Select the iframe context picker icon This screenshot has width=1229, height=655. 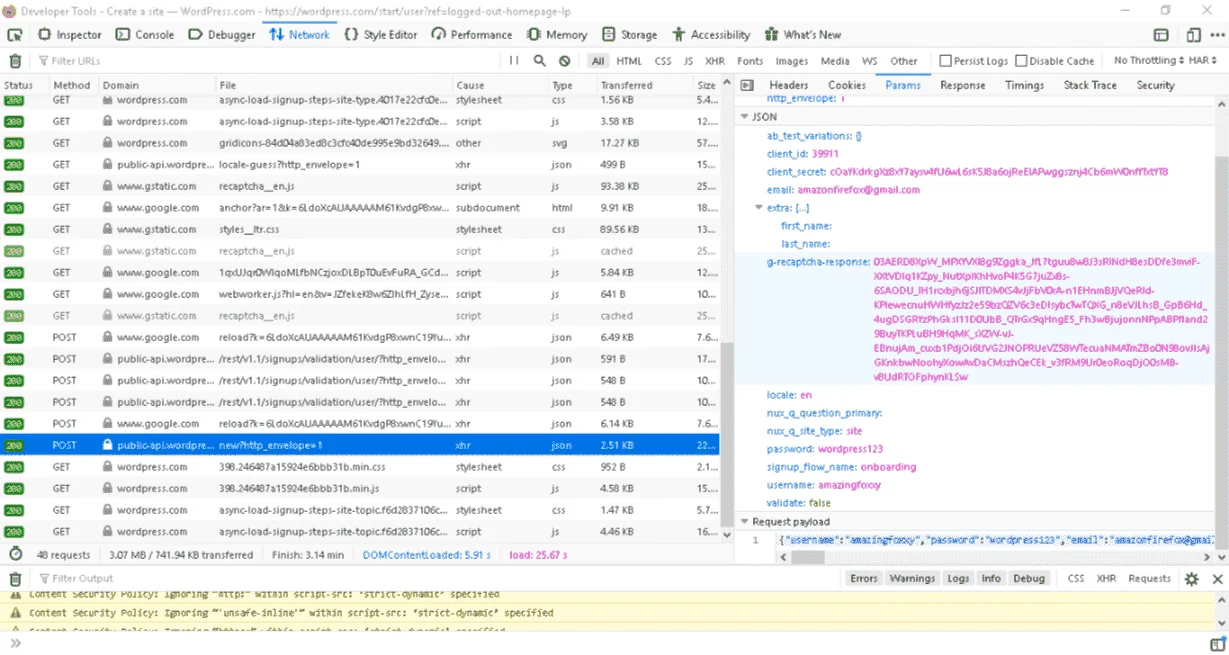(1160, 34)
